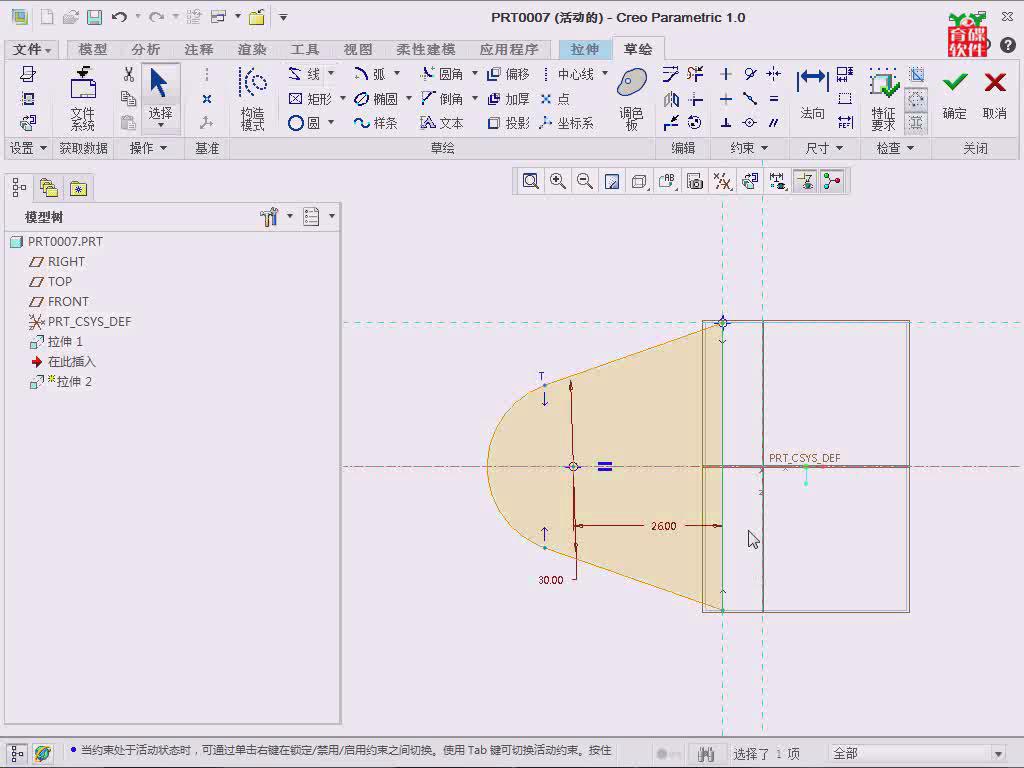Switch to the Extrude (拉伸) tab
The height and width of the screenshot is (768, 1024).
(x=584, y=49)
